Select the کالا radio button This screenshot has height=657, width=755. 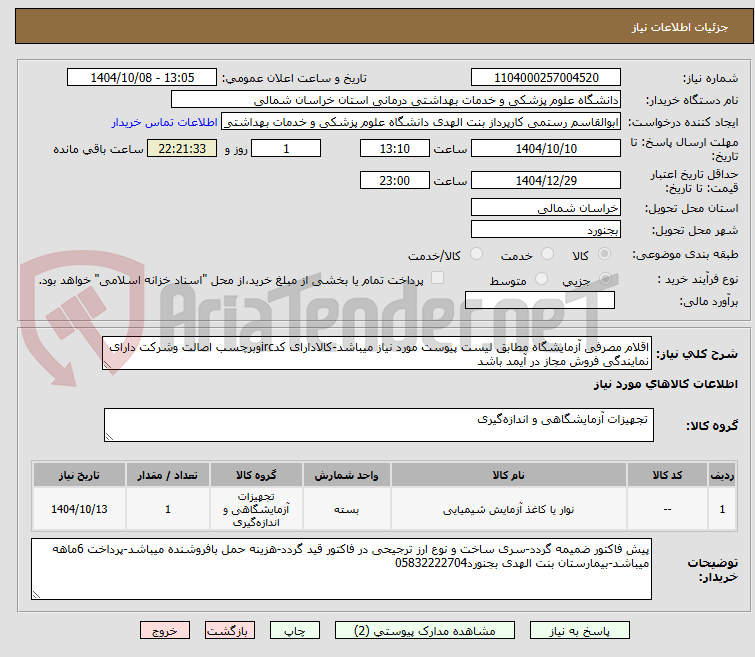pyautogui.click(x=604, y=254)
